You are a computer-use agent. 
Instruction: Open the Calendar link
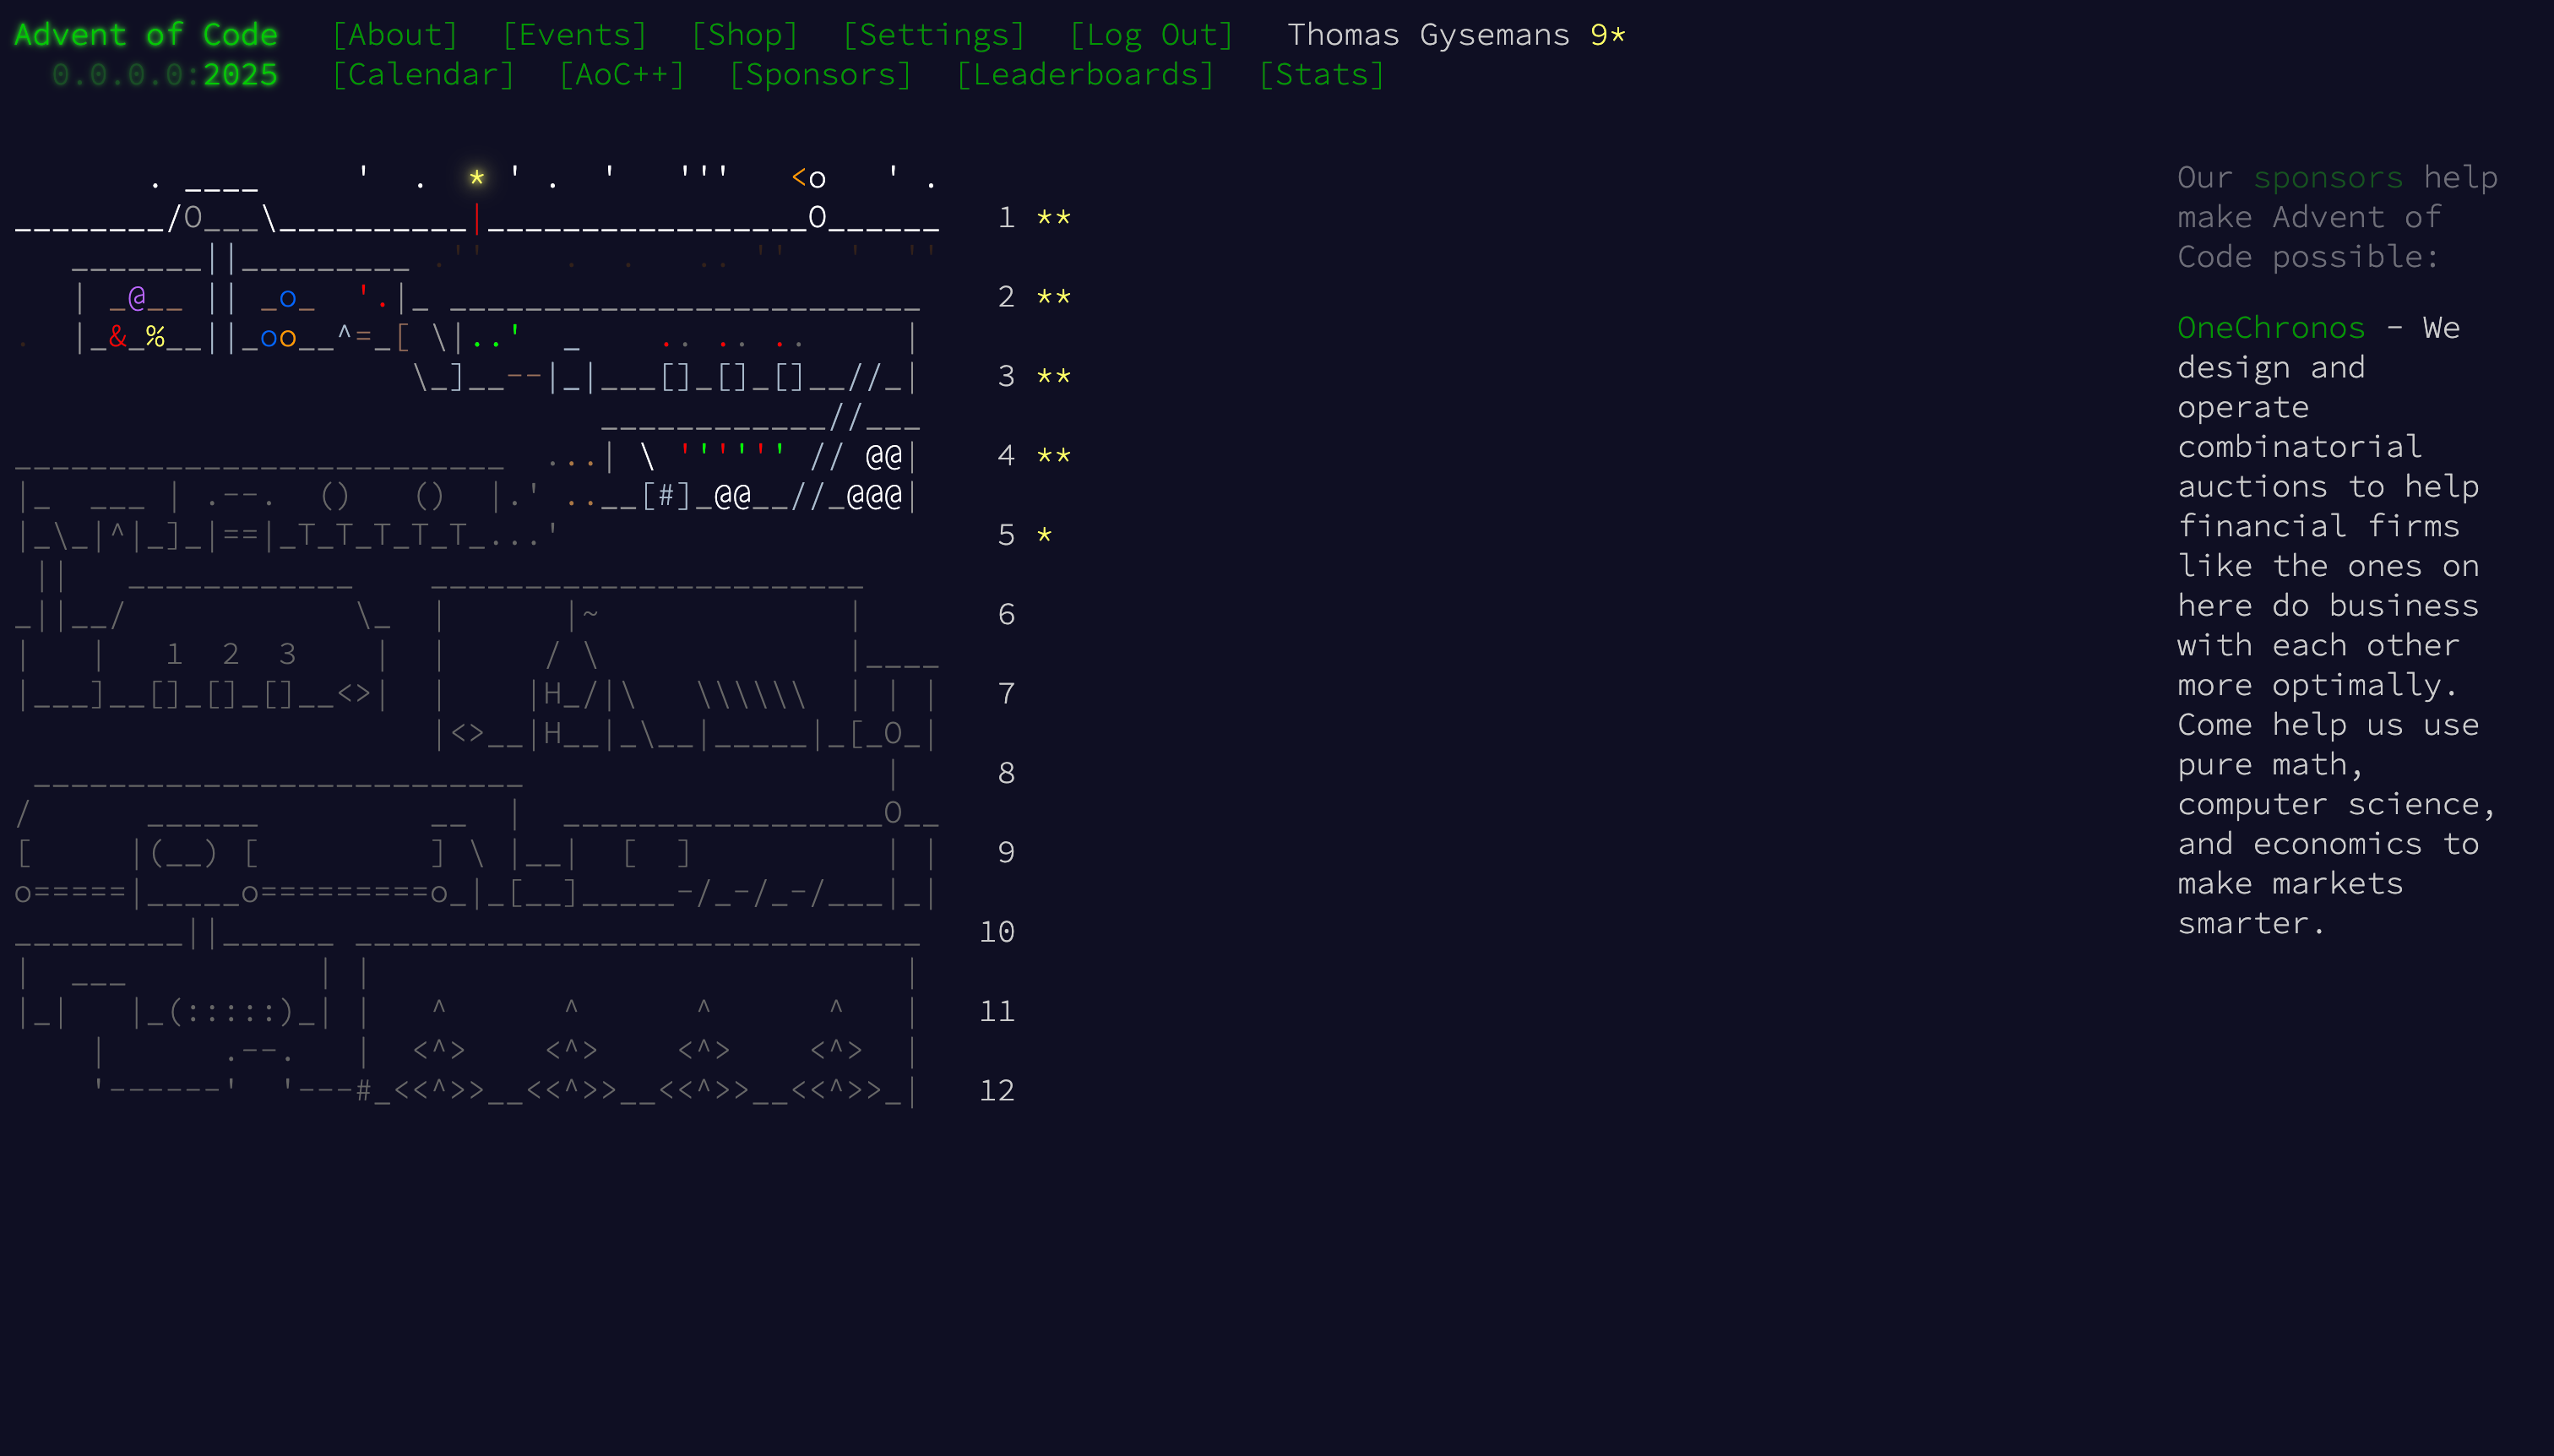[424, 75]
